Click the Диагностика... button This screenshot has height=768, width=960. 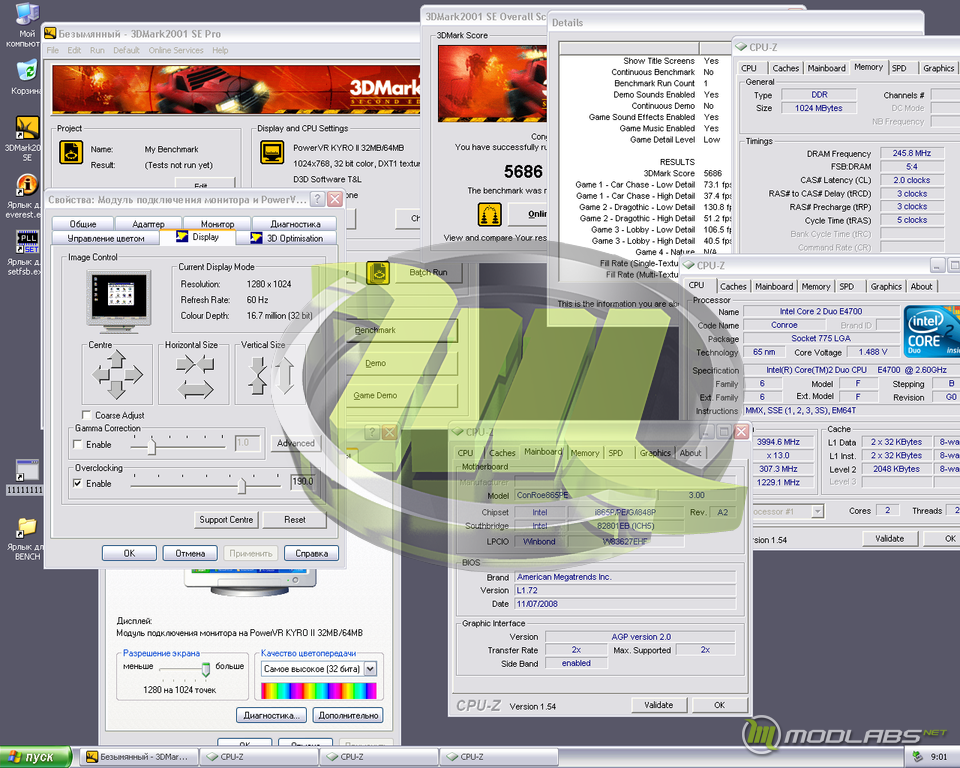271,715
